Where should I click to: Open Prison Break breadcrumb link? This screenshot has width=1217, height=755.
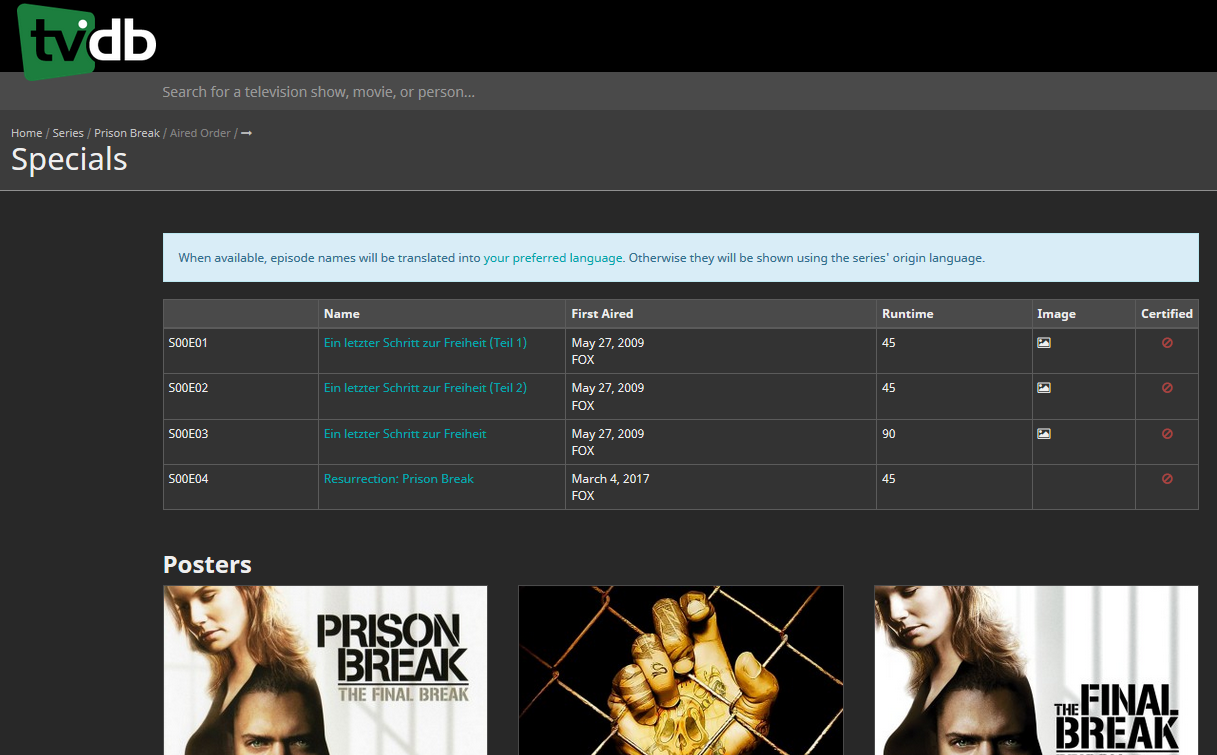coord(127,133)
